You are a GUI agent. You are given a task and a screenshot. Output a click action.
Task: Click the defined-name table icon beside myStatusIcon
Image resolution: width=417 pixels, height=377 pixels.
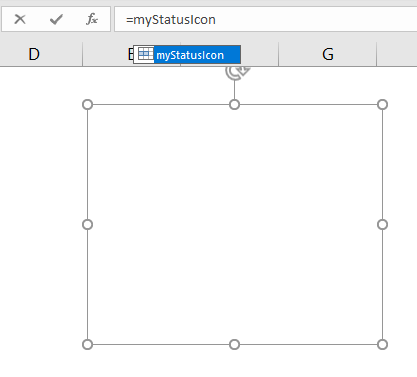145,54
